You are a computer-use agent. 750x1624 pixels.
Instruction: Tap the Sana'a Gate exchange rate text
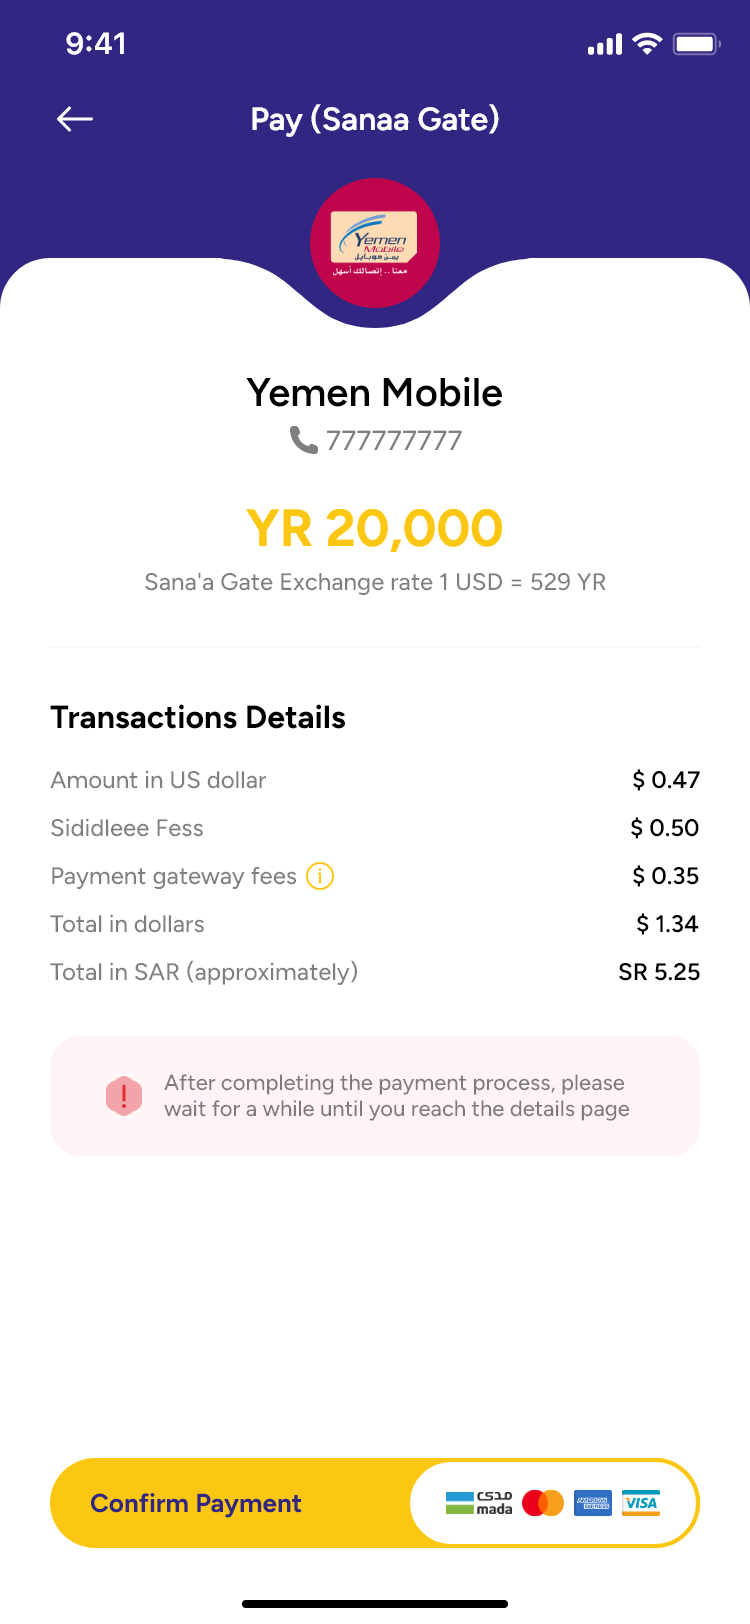pos(375,582)
